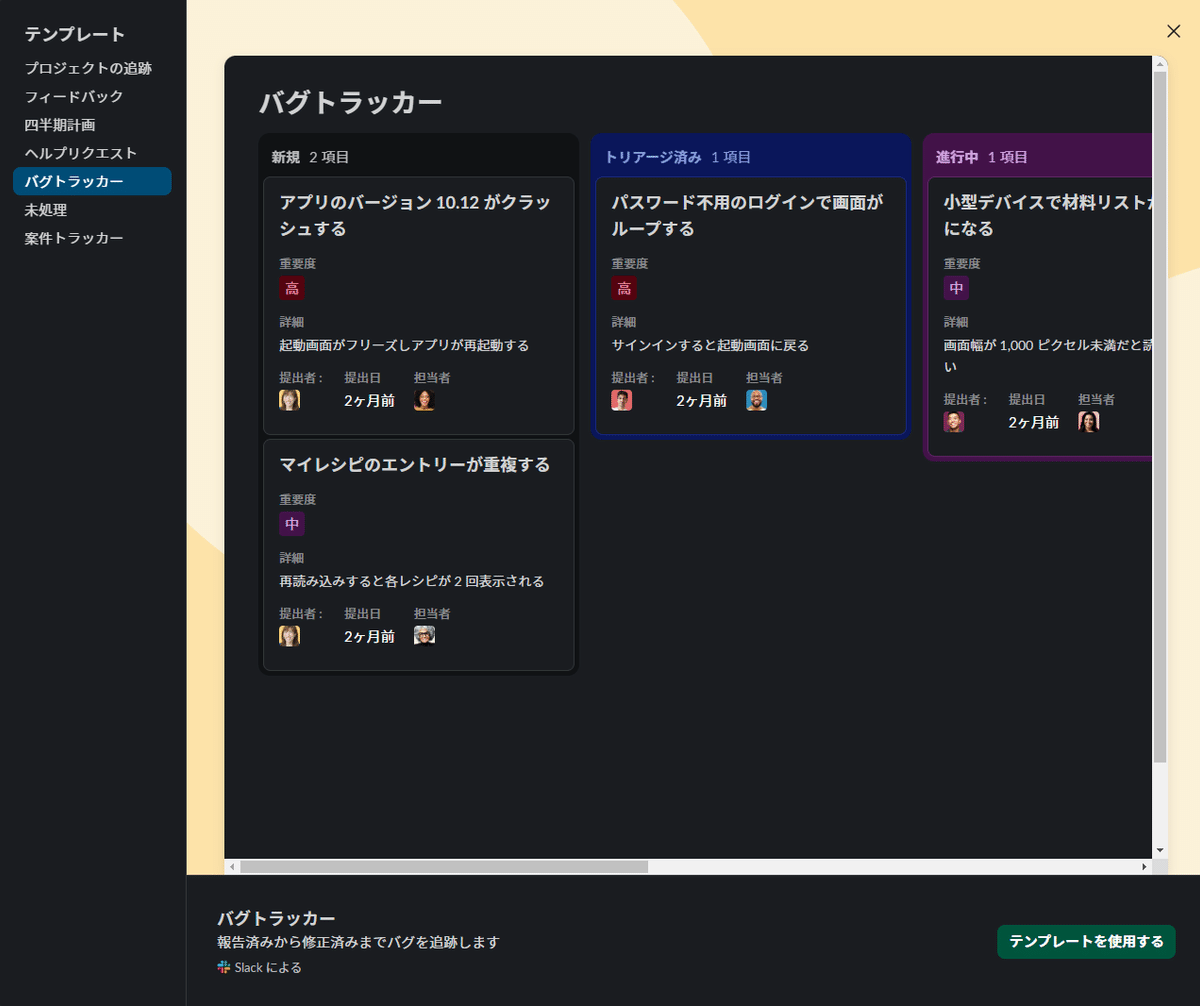Click 'Slack による' attribution text
Screen dimensions: 1200x1006
[x=268, y=967]
